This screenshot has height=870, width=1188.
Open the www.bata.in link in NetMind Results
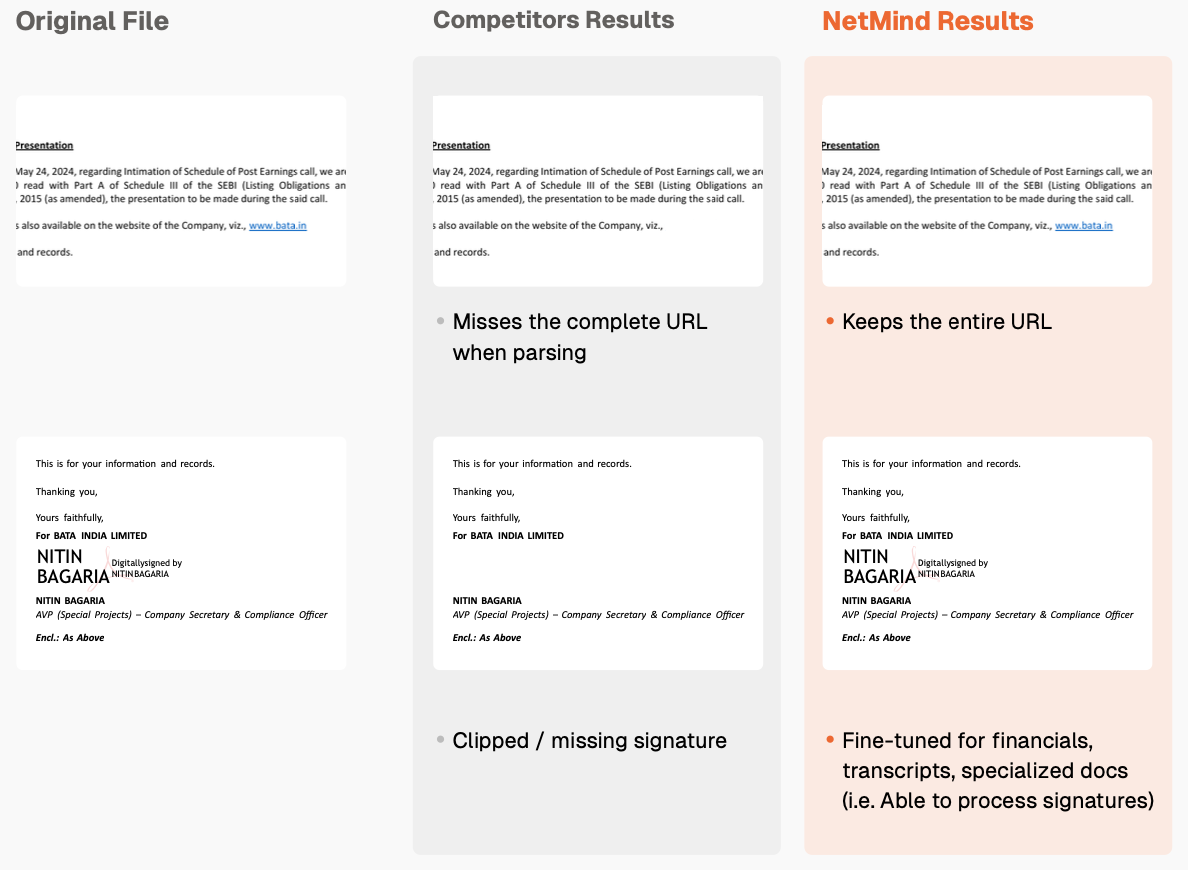(x=1083, y=226)
